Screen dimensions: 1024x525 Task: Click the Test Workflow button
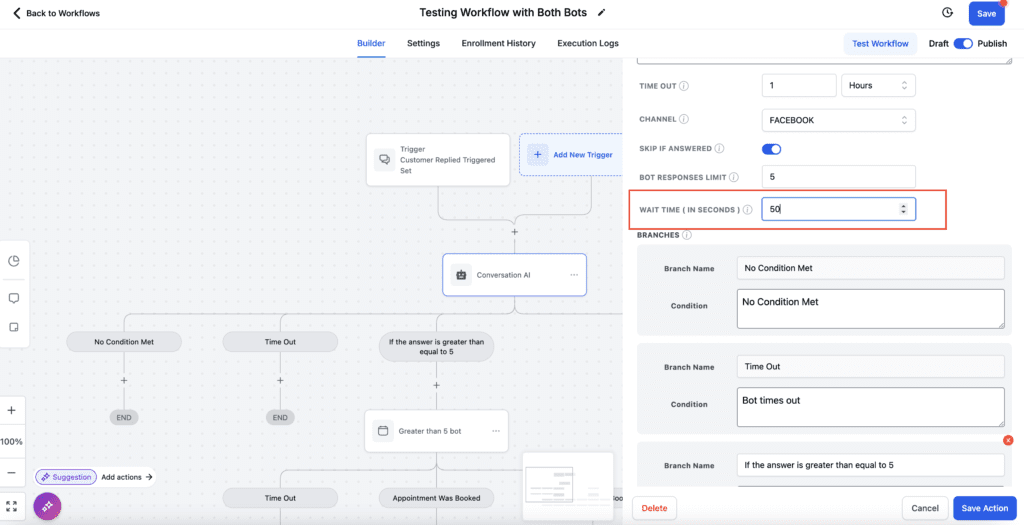point(880,44)
